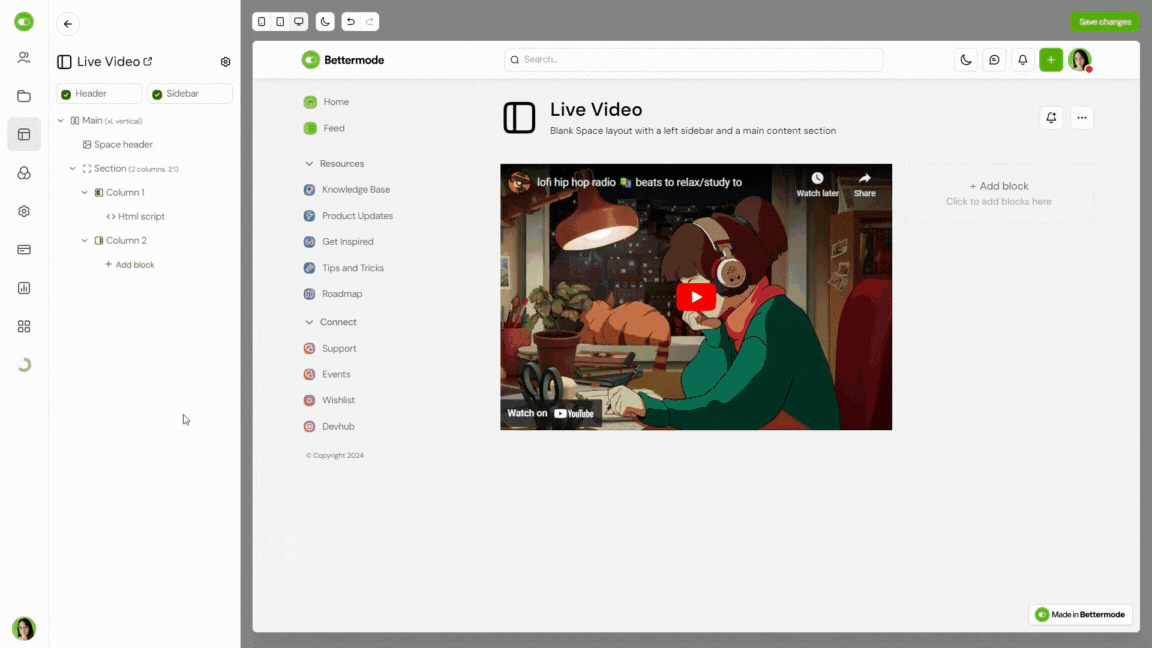Redo the last change
Screen dimensions: 1152x648
tap(370, 22)
